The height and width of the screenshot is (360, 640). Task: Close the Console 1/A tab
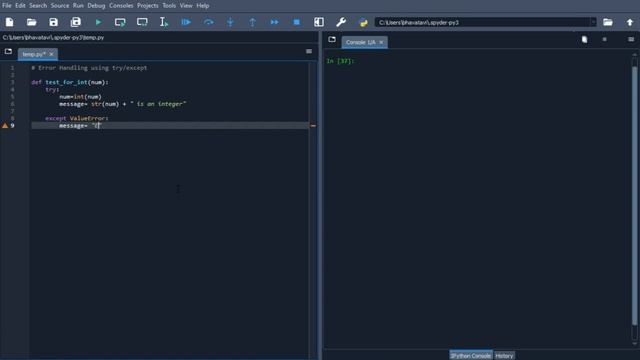[x=381, y=42]
